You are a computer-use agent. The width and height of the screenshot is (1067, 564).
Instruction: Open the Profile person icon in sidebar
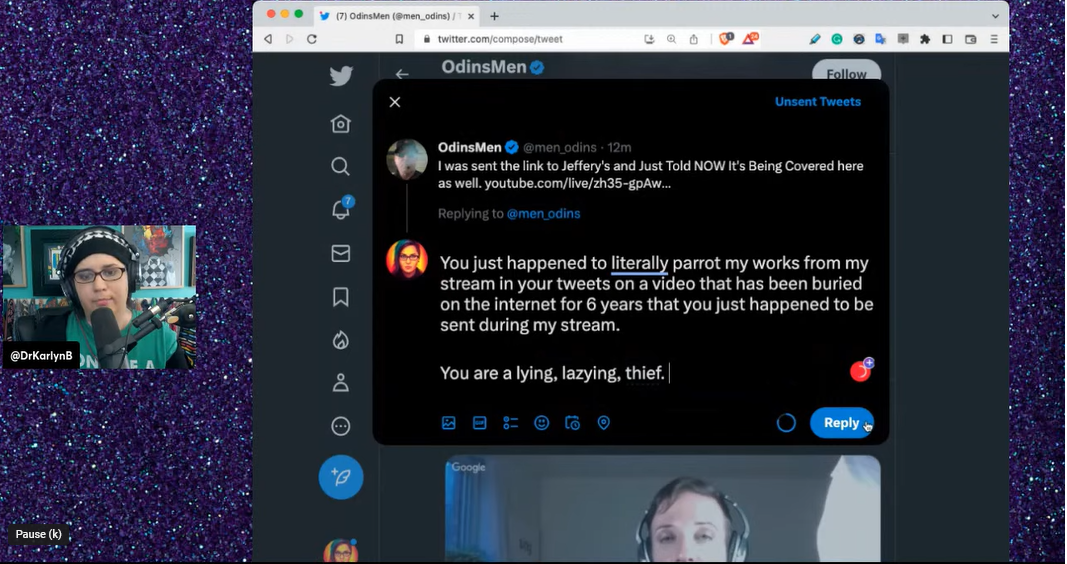(340, 383)
